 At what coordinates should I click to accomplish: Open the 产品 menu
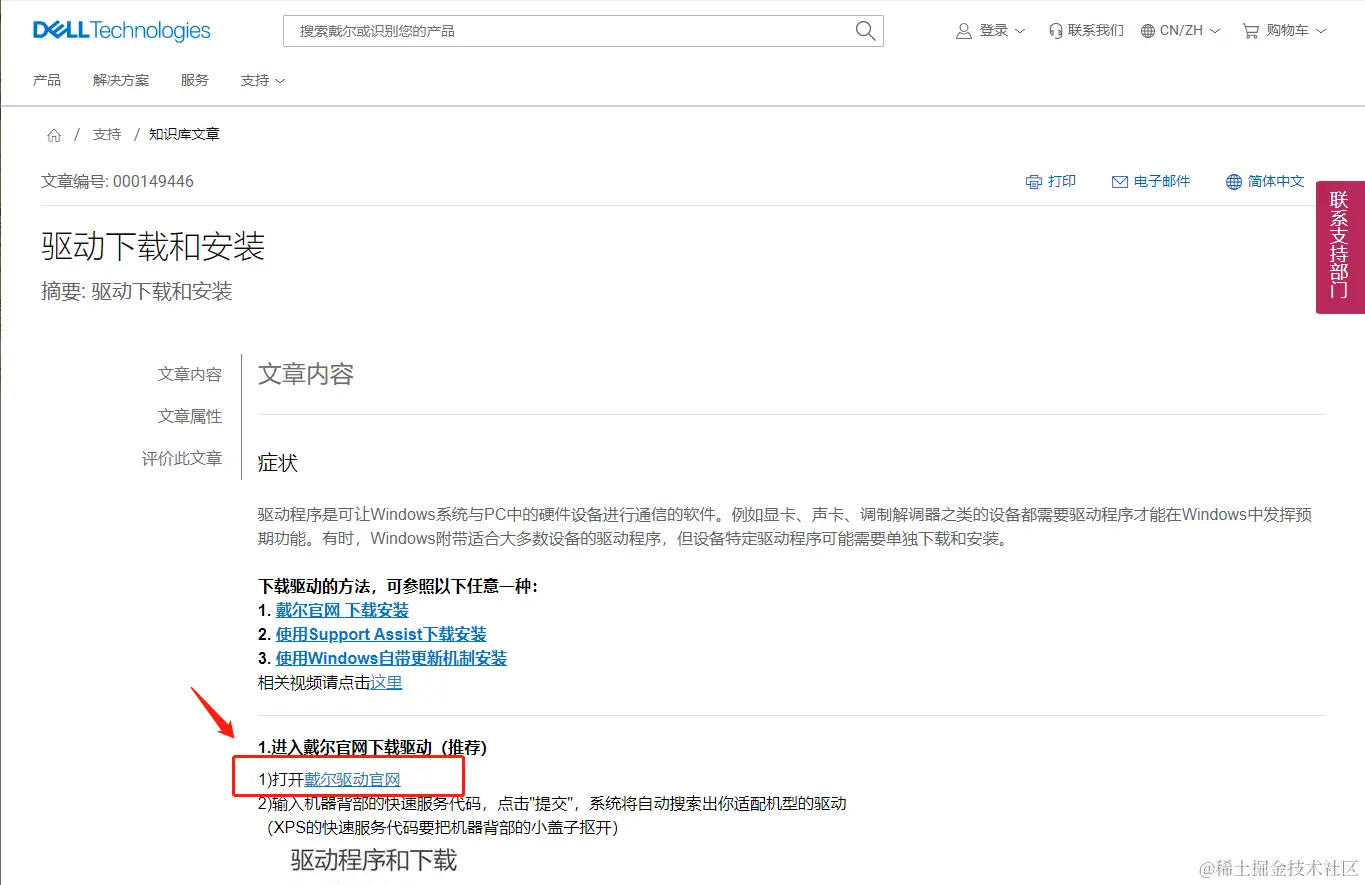pyautogui.click(x=47, y=80)
